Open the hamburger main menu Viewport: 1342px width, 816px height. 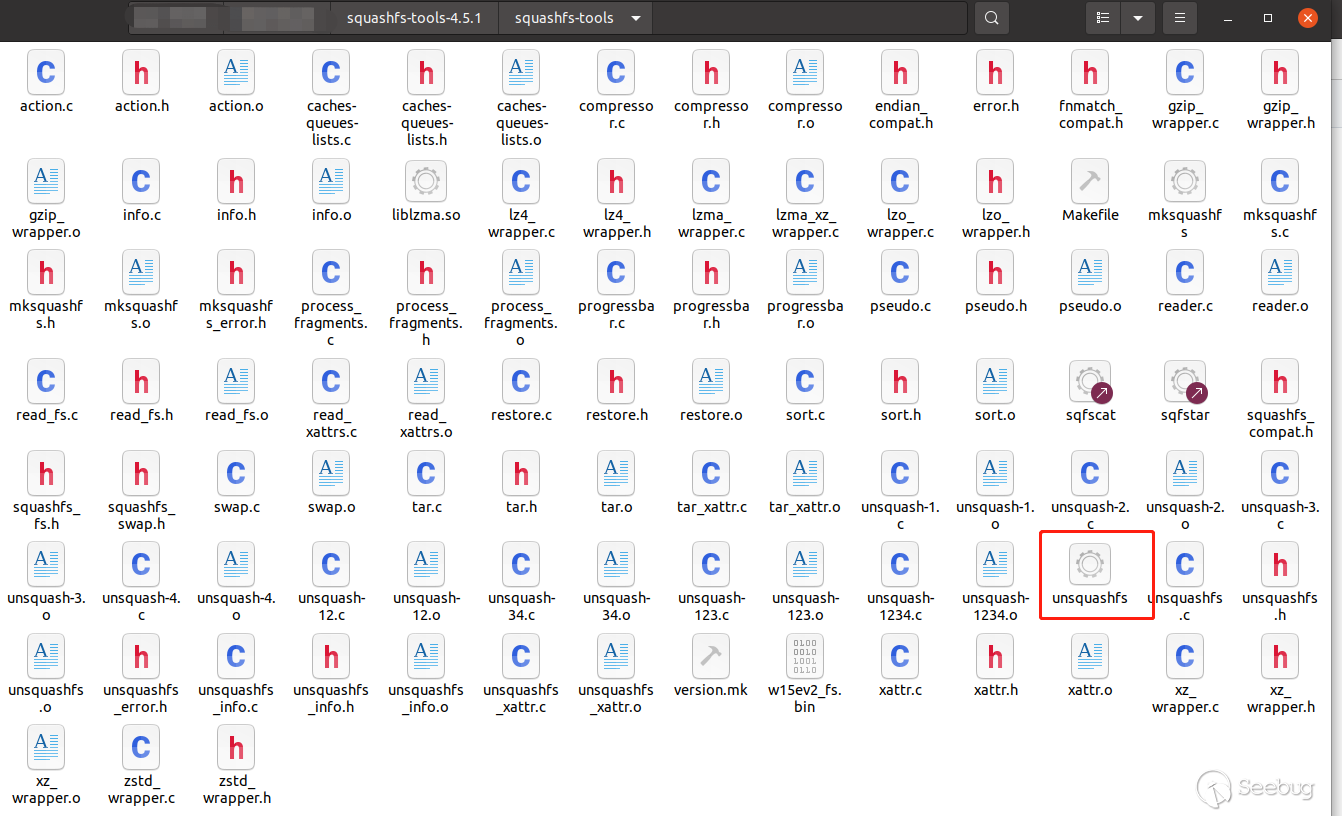point(1181,18)
